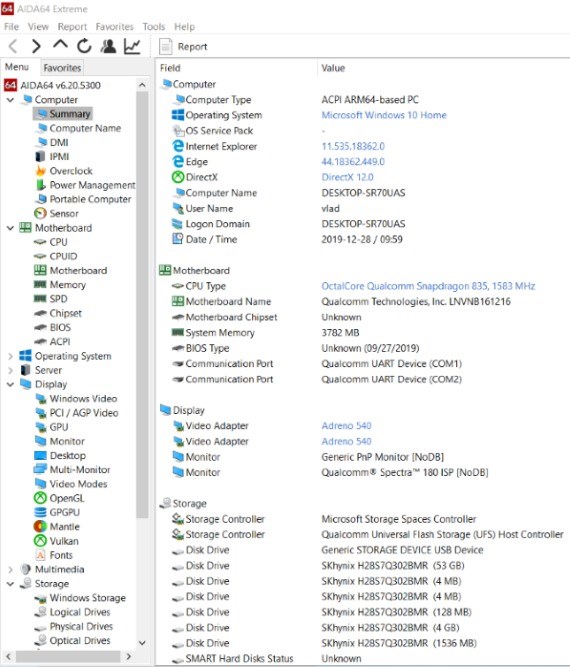The image size is (570, 667).
Task: Open the OctalCore Qualcomm Snapdragon 835 link
Action: pos(428,286)
